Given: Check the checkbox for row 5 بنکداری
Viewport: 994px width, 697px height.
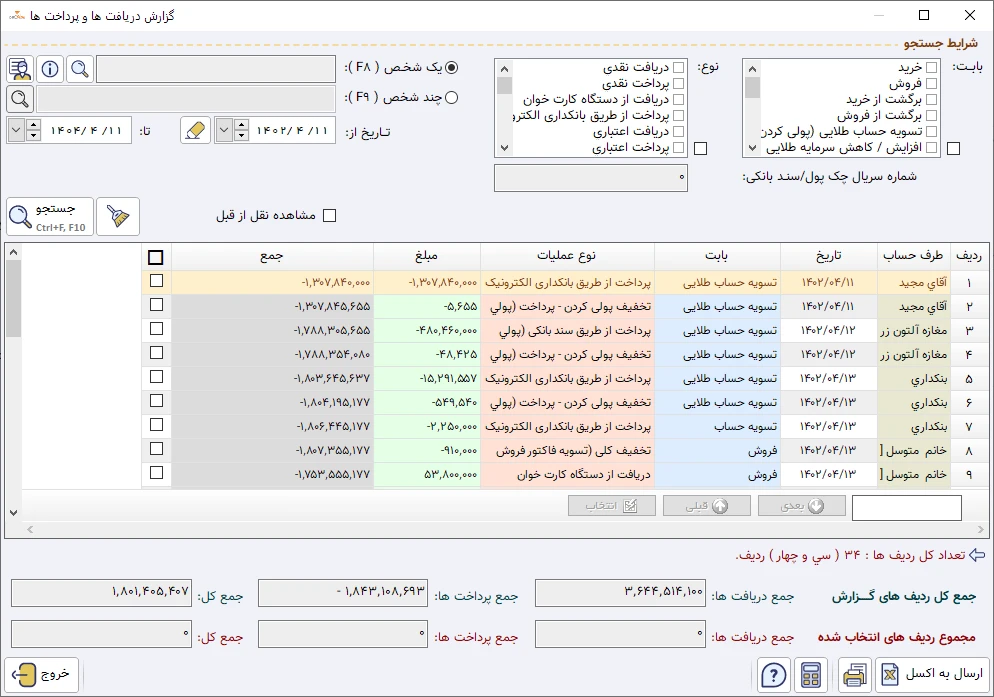Looking at the screenshot, I should [157, 377].
